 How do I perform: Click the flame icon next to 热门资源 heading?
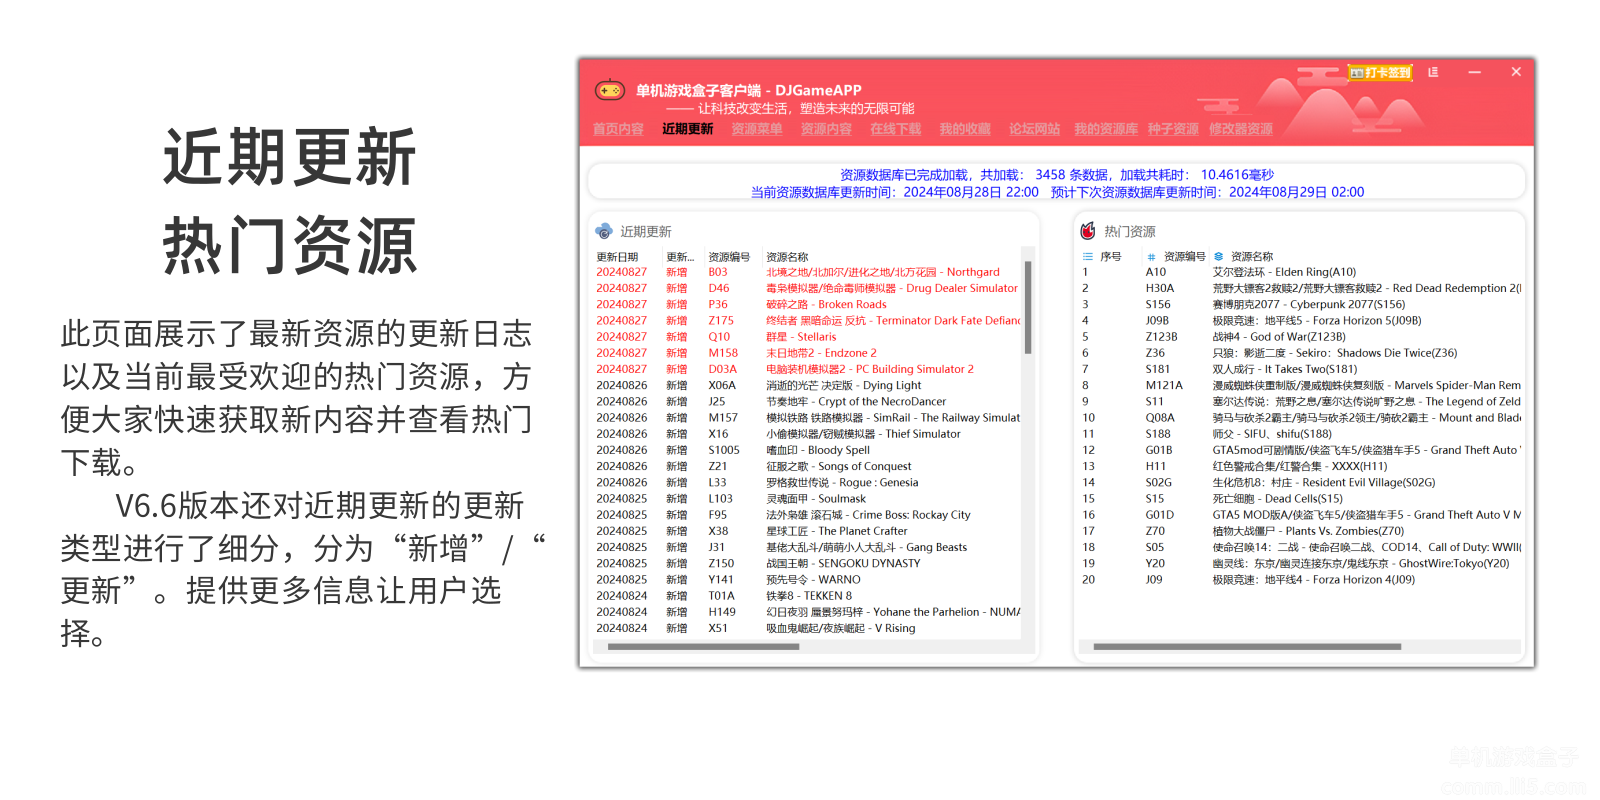[x=1088, y=231]
